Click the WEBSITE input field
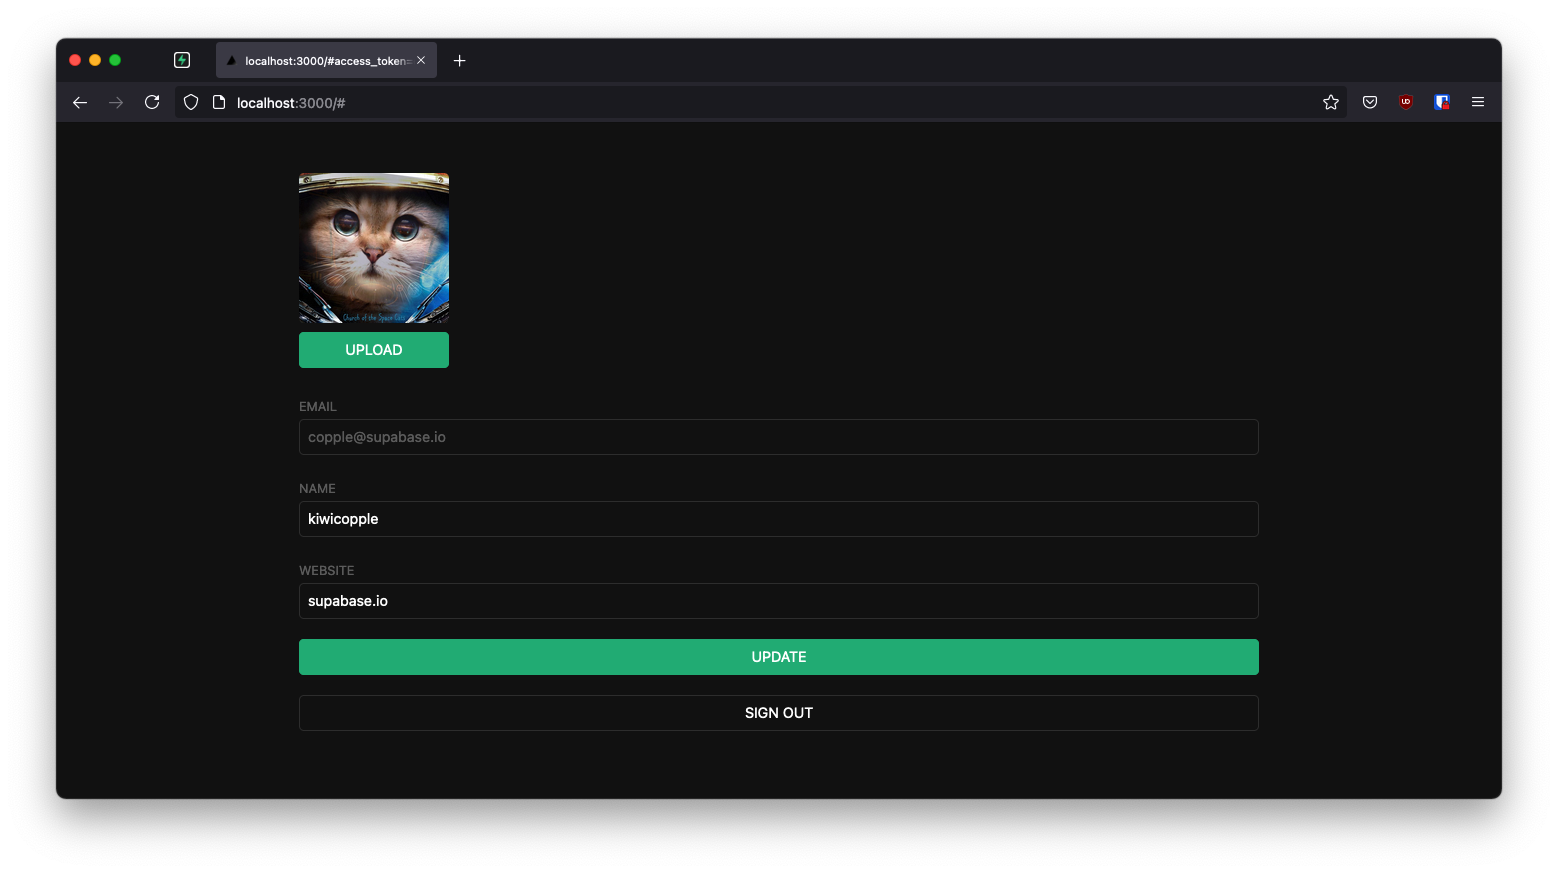 tap(778, 601)
